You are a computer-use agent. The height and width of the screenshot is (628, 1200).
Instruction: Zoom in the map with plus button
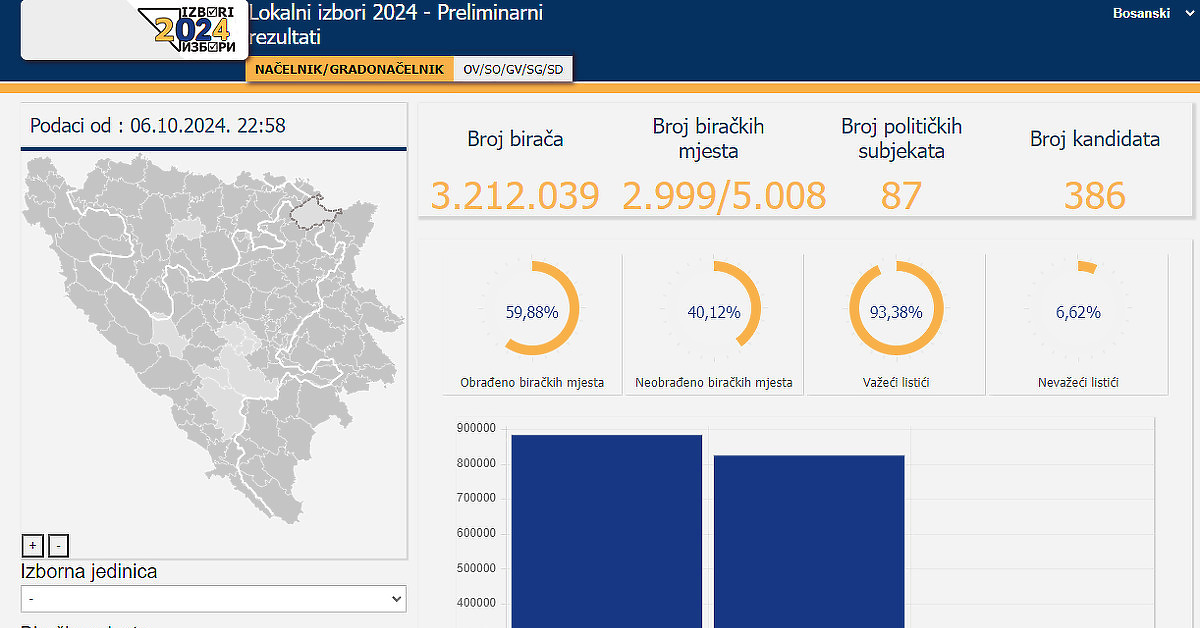tap(32, 545)
